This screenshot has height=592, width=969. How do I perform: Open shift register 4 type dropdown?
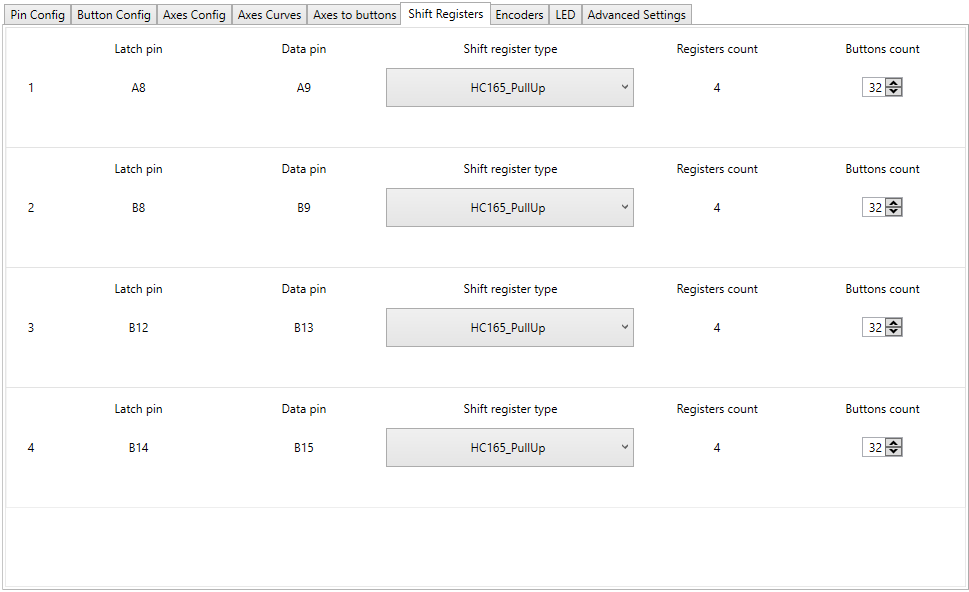(x=510, y=448)
